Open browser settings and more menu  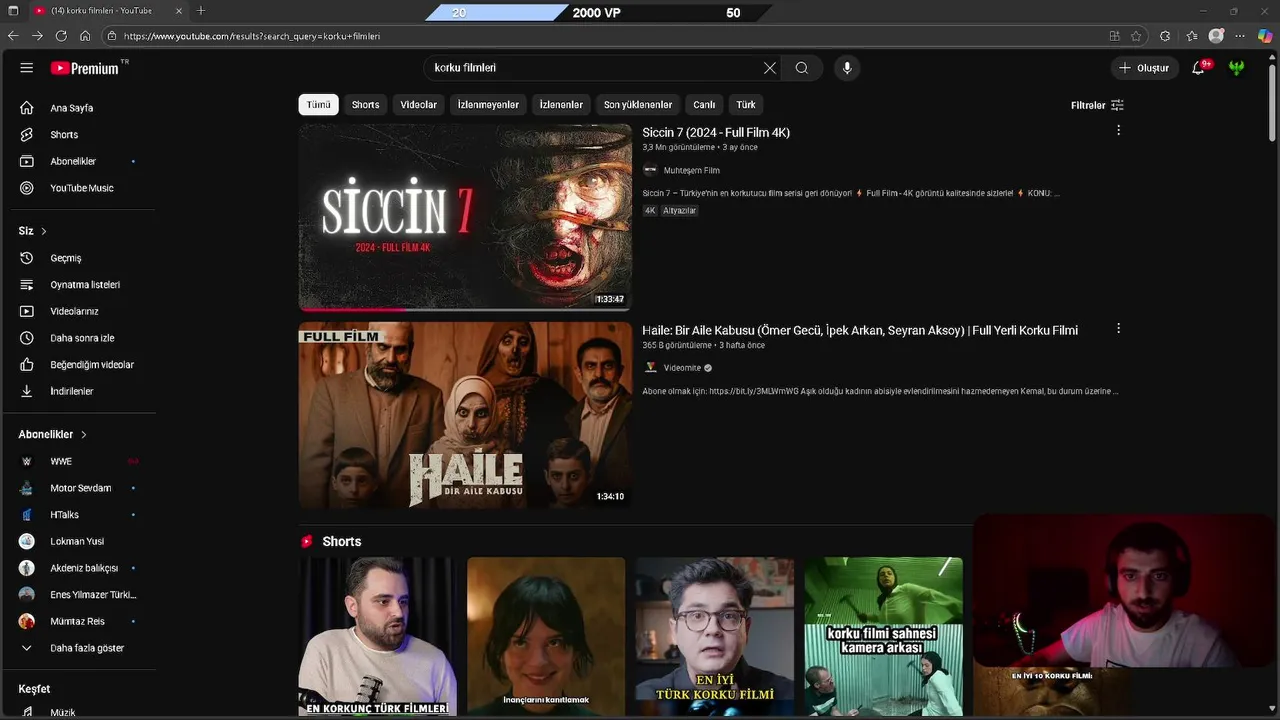(x=1240, y=36)
